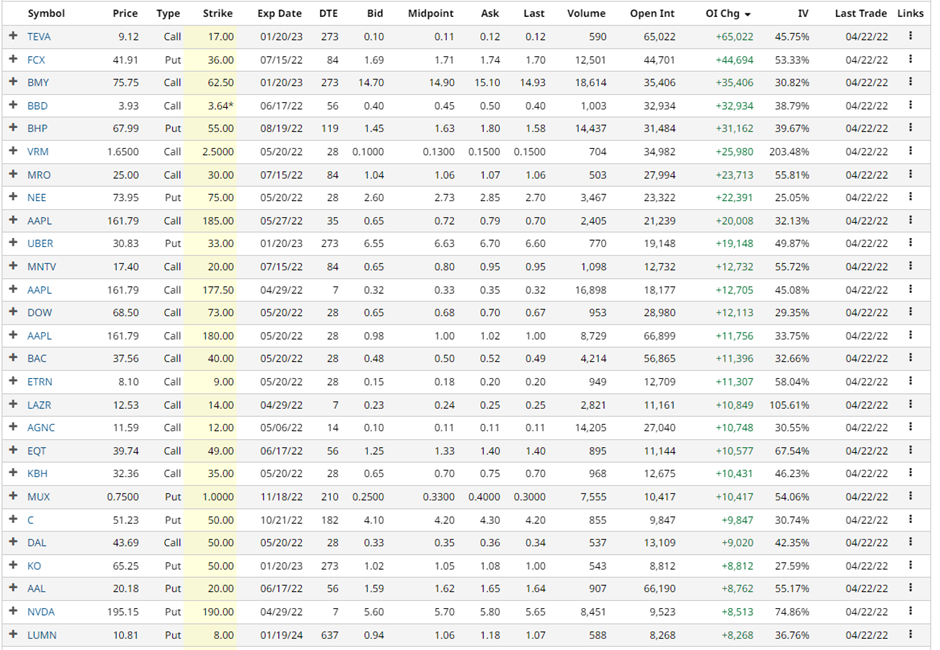Sort by the OI Chg column arrow
This screenshot has width=940, height=650.
coord(748,14)
